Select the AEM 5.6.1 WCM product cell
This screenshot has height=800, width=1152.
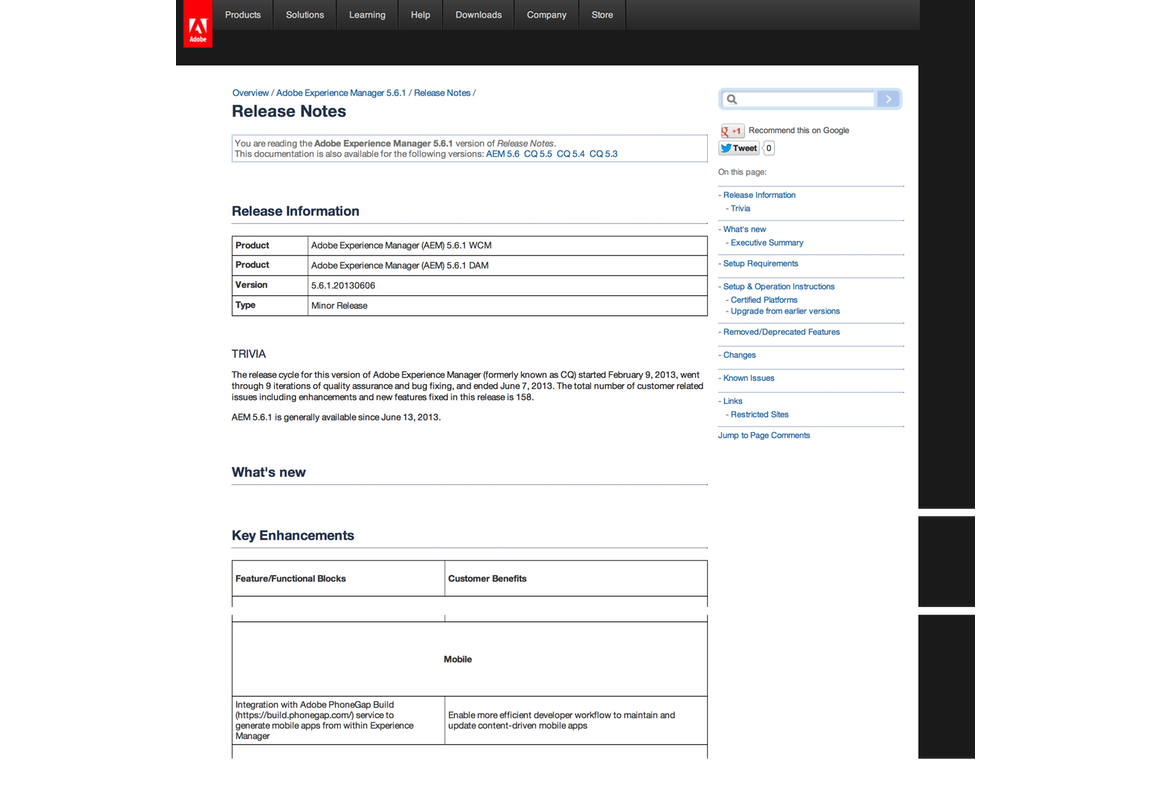pos(508,245)
